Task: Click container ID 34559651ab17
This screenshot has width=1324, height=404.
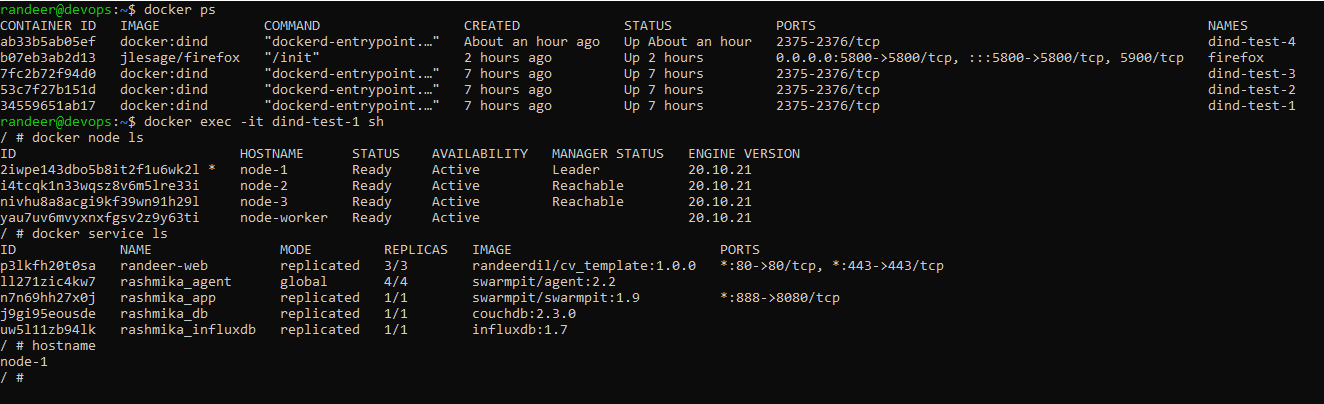Action: [48, 106]
